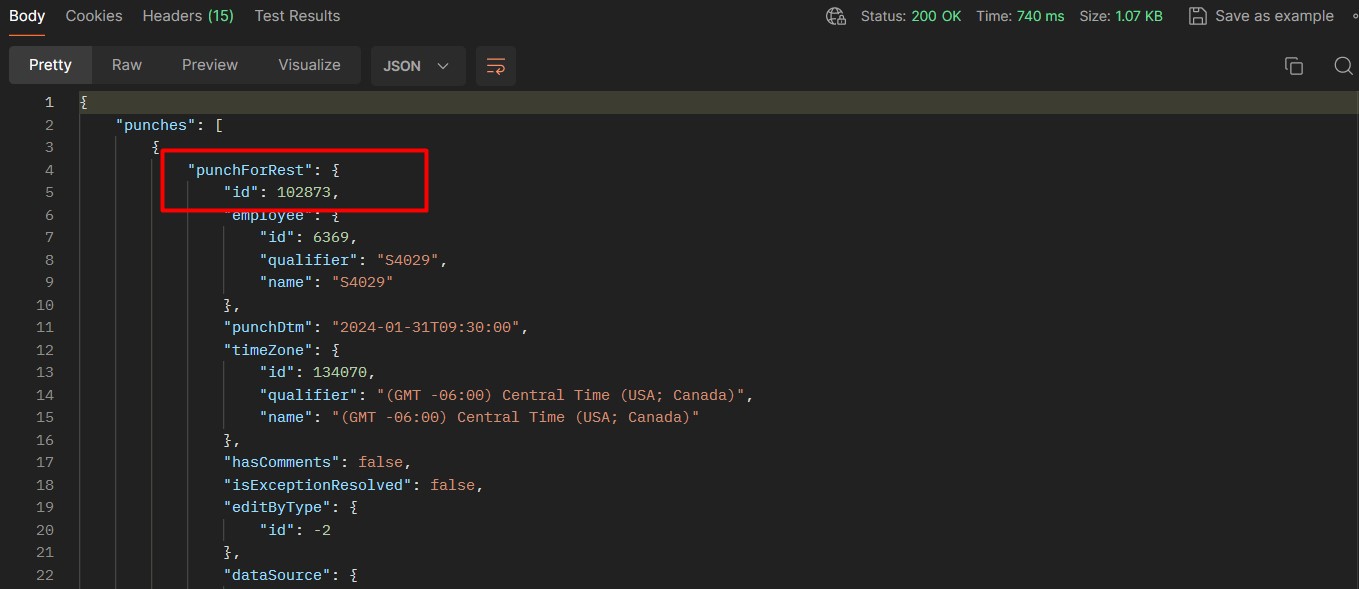Open the Body tab
This screenshot has width=1359, height=589.
point(27,16)
